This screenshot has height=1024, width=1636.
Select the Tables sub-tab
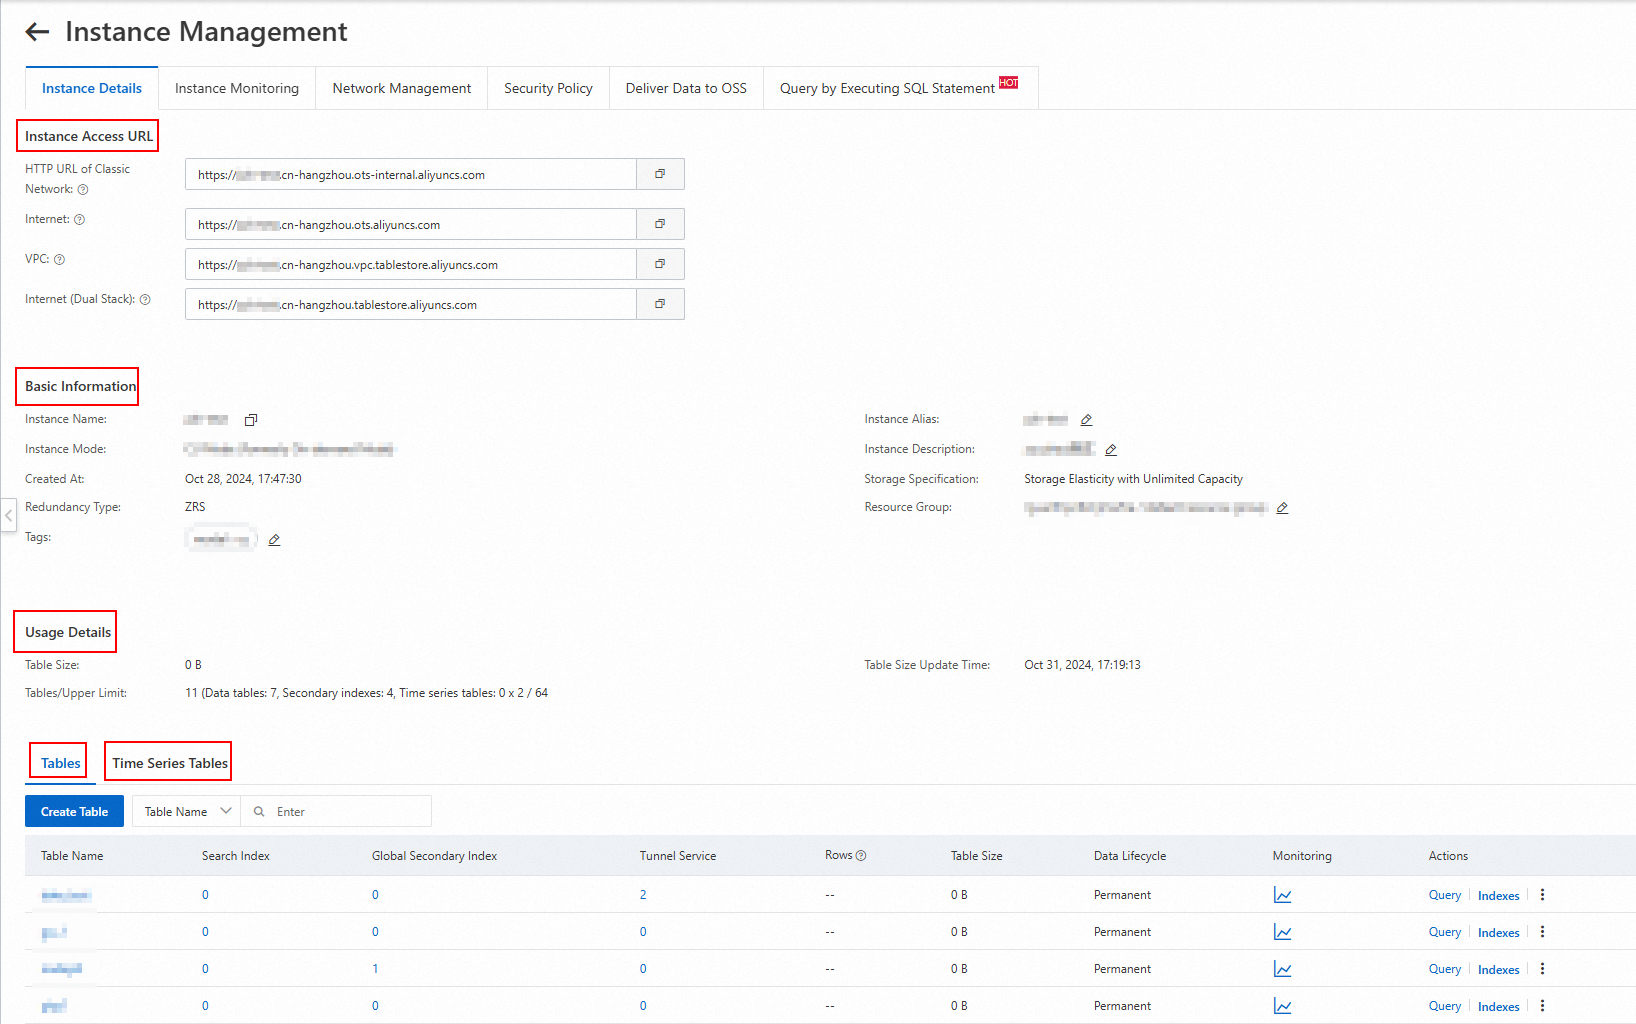tap(61, 763)
